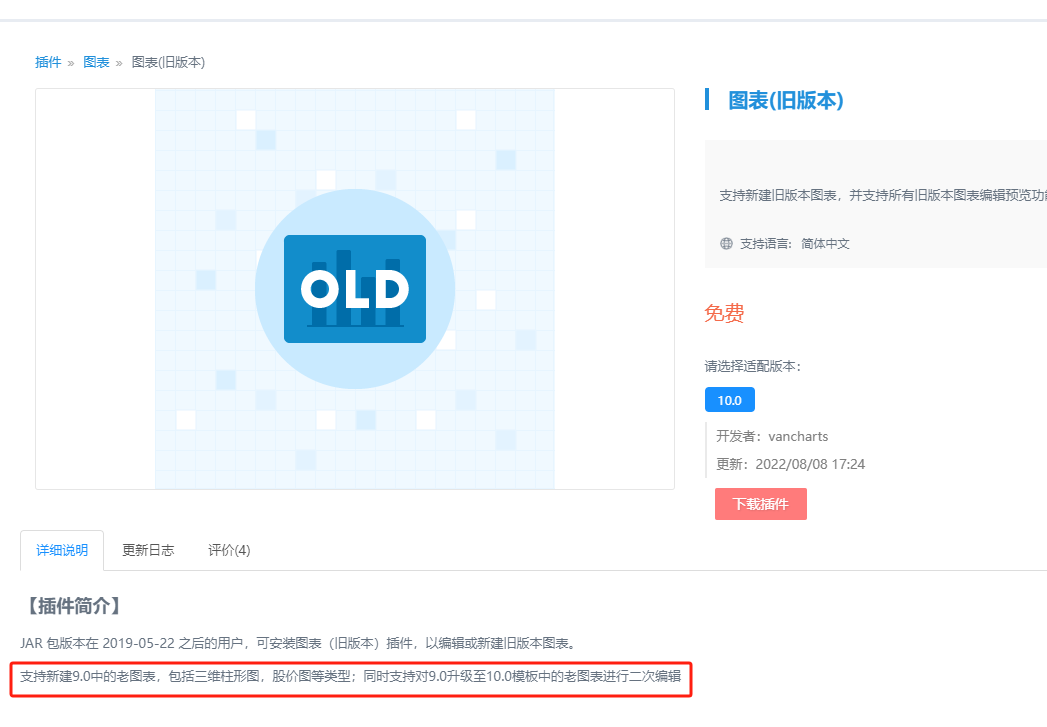Click the 图表(旧版本) plugin title
This screenshot has height=727, width=1047.
pos(786,100)
